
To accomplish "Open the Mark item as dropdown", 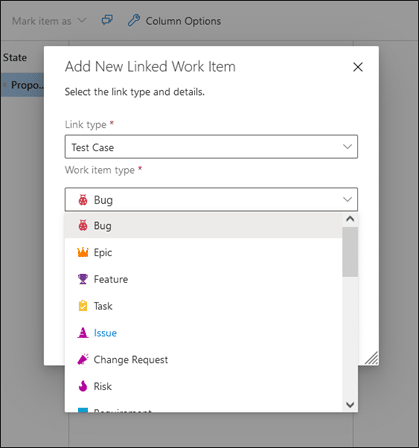I will (x=49, y=21).
